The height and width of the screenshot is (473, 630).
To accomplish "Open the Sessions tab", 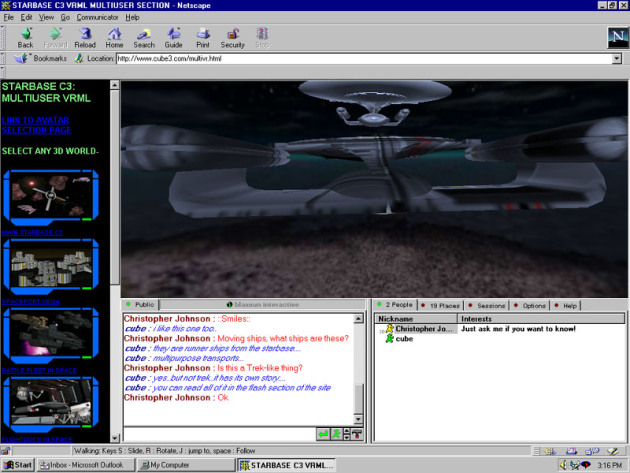I will tap(487, 305).
